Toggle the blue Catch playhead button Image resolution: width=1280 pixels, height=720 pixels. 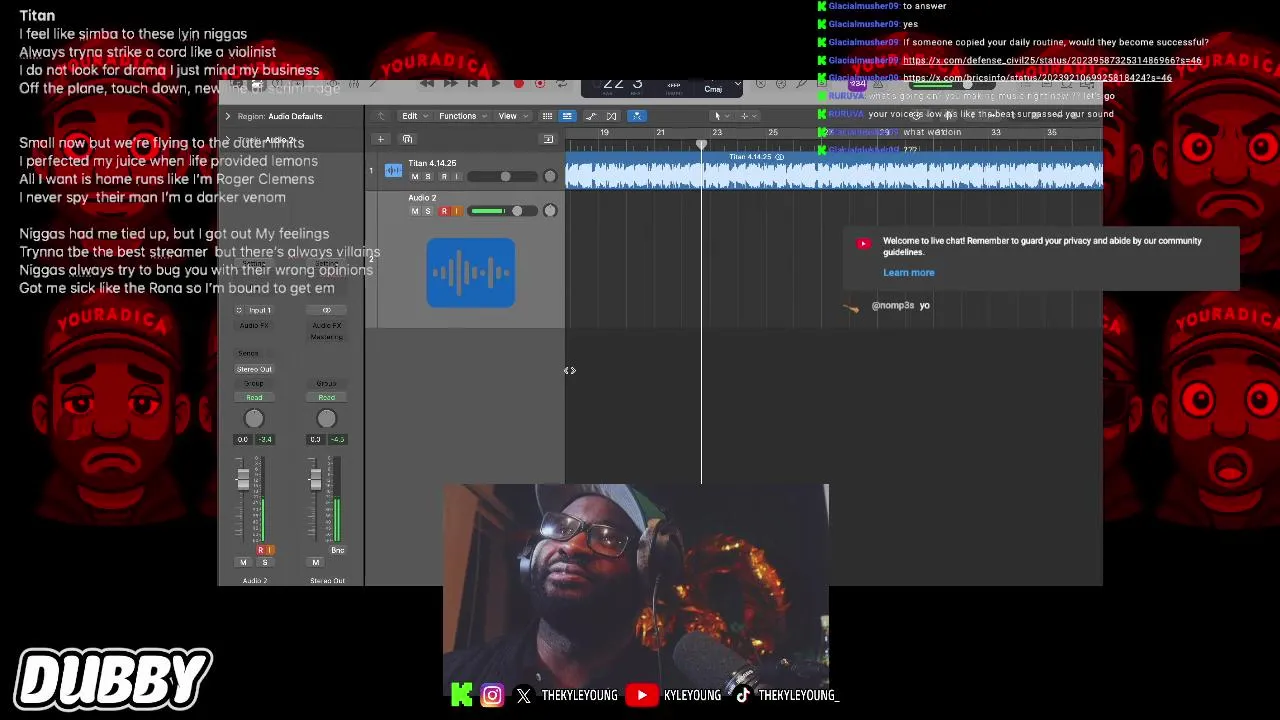(636, 116)
